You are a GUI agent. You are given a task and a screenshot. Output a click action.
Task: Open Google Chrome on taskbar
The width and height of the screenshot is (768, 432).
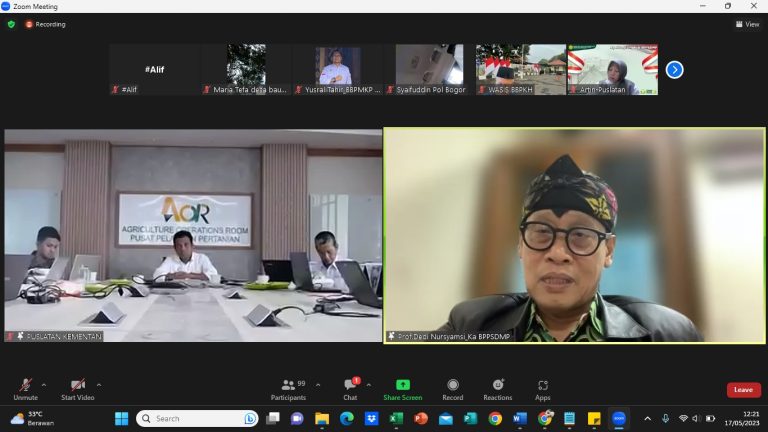[x=495, y=419]
